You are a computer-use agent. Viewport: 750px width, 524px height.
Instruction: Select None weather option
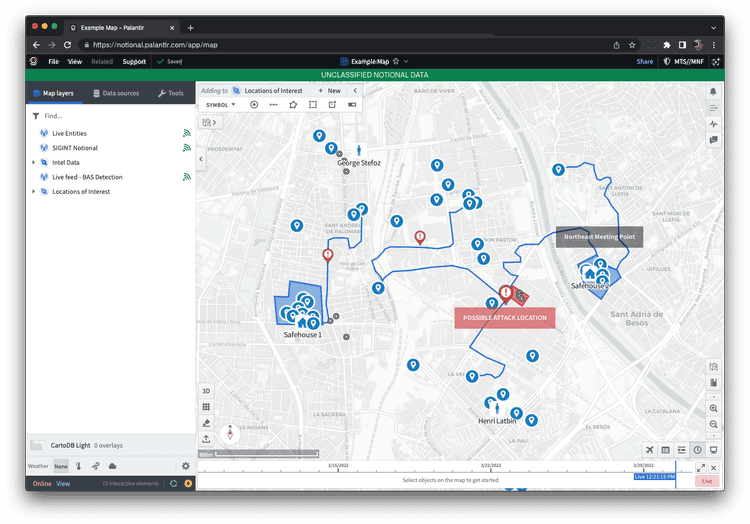click(61, 466)
